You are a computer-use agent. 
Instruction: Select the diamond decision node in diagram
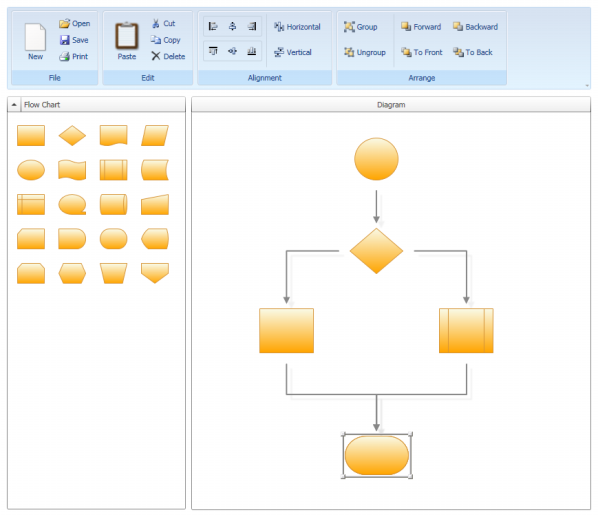pyautogui.click(x=376, y=251)
